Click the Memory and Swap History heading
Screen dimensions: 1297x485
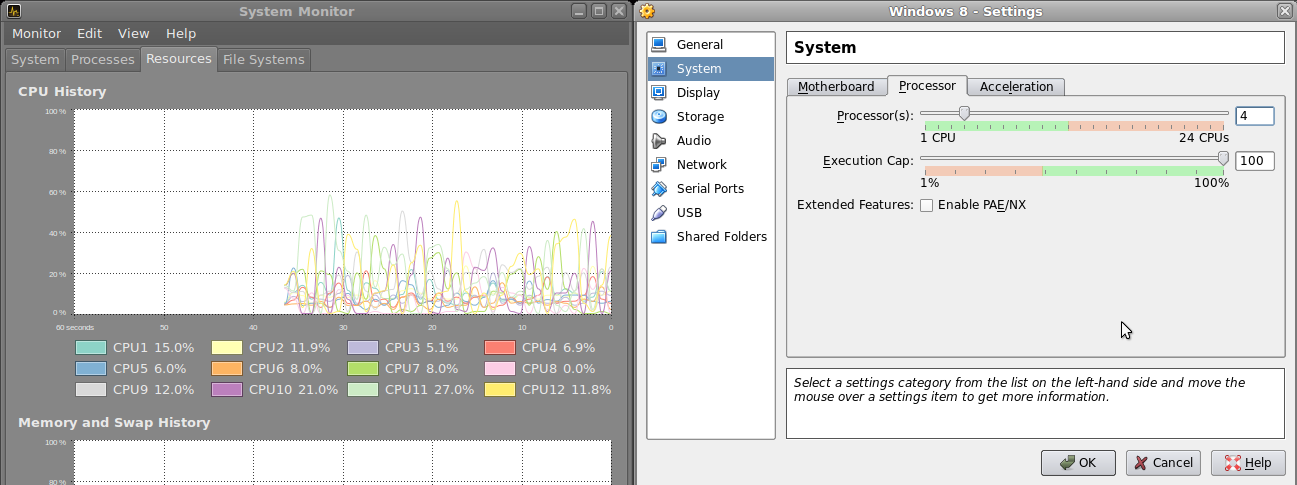pyautogui.click(x=114, y=423)
